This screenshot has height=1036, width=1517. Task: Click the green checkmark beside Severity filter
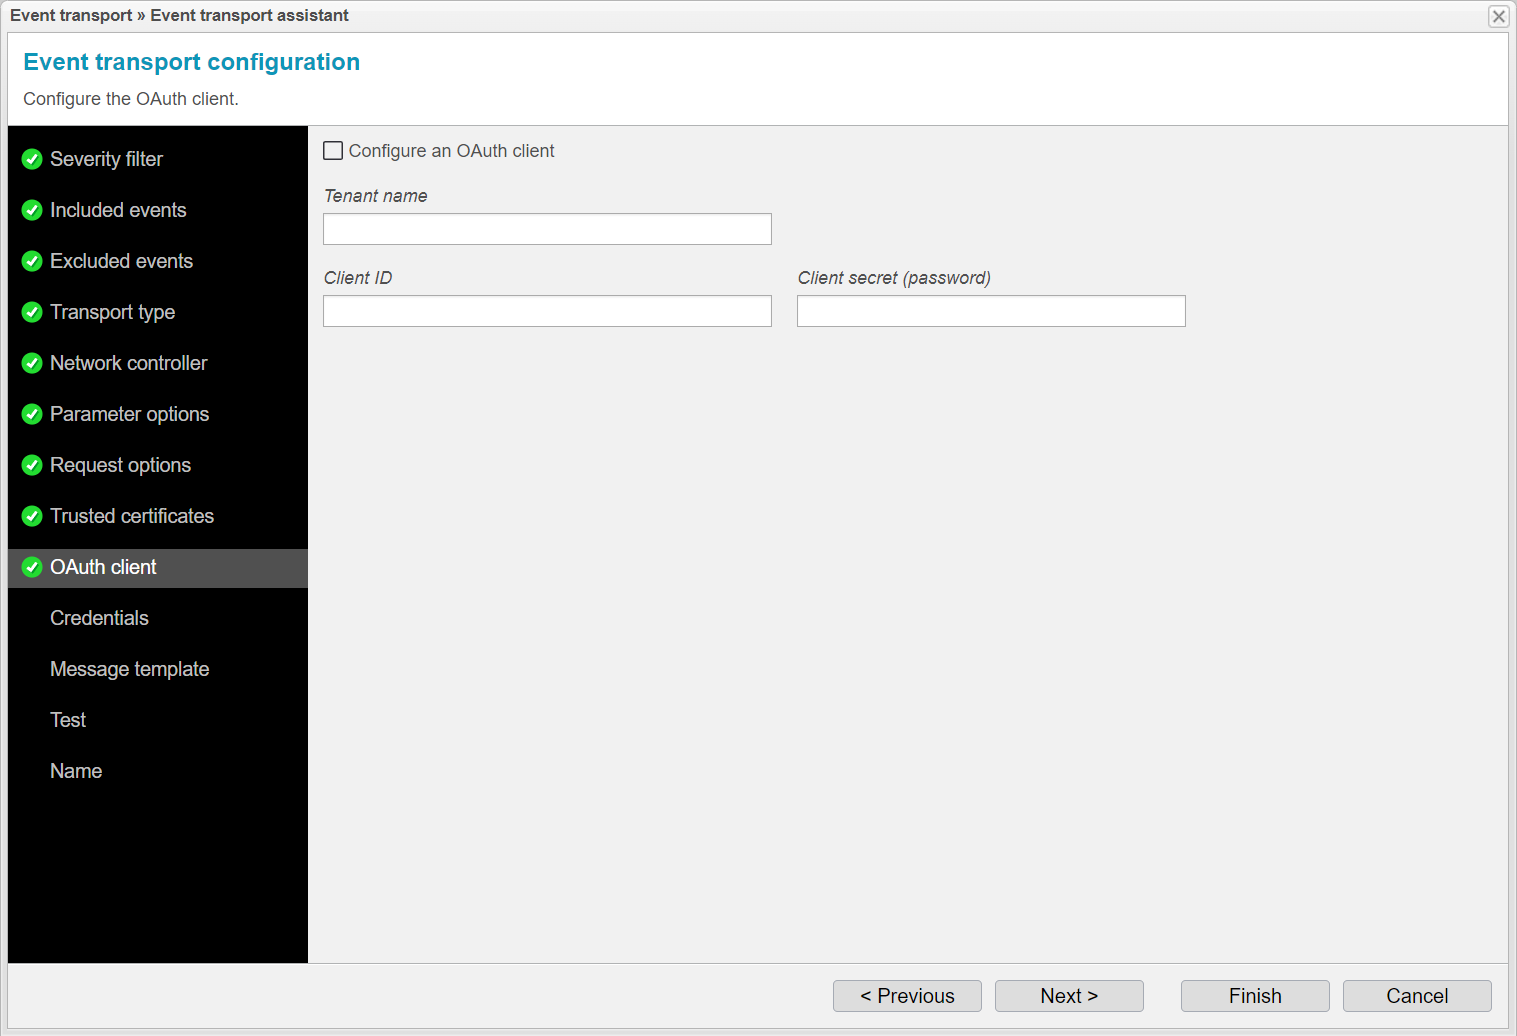tap(31, 159)
